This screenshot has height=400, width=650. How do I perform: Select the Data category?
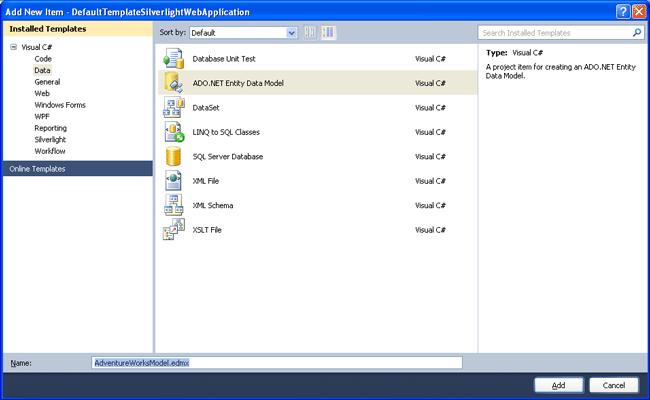(42, 70)
